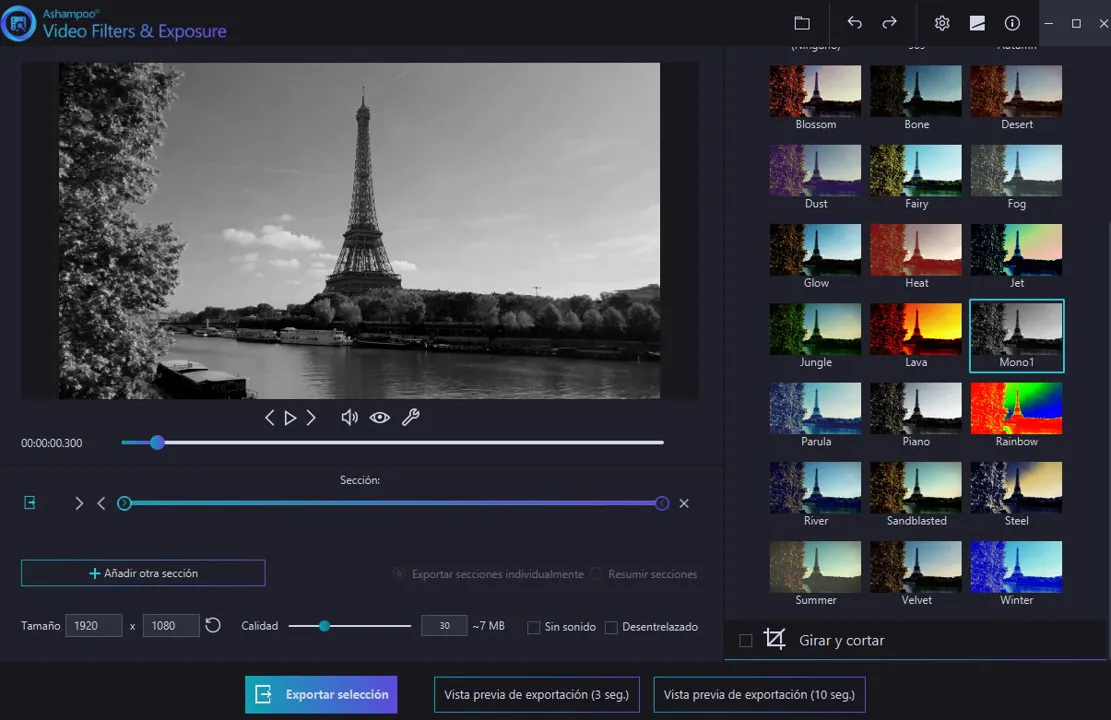Image resolution: width=1111 pixels, height=720 pixels.
Task: Click the Girar y cortar crop icon
Action: [774, 639]
